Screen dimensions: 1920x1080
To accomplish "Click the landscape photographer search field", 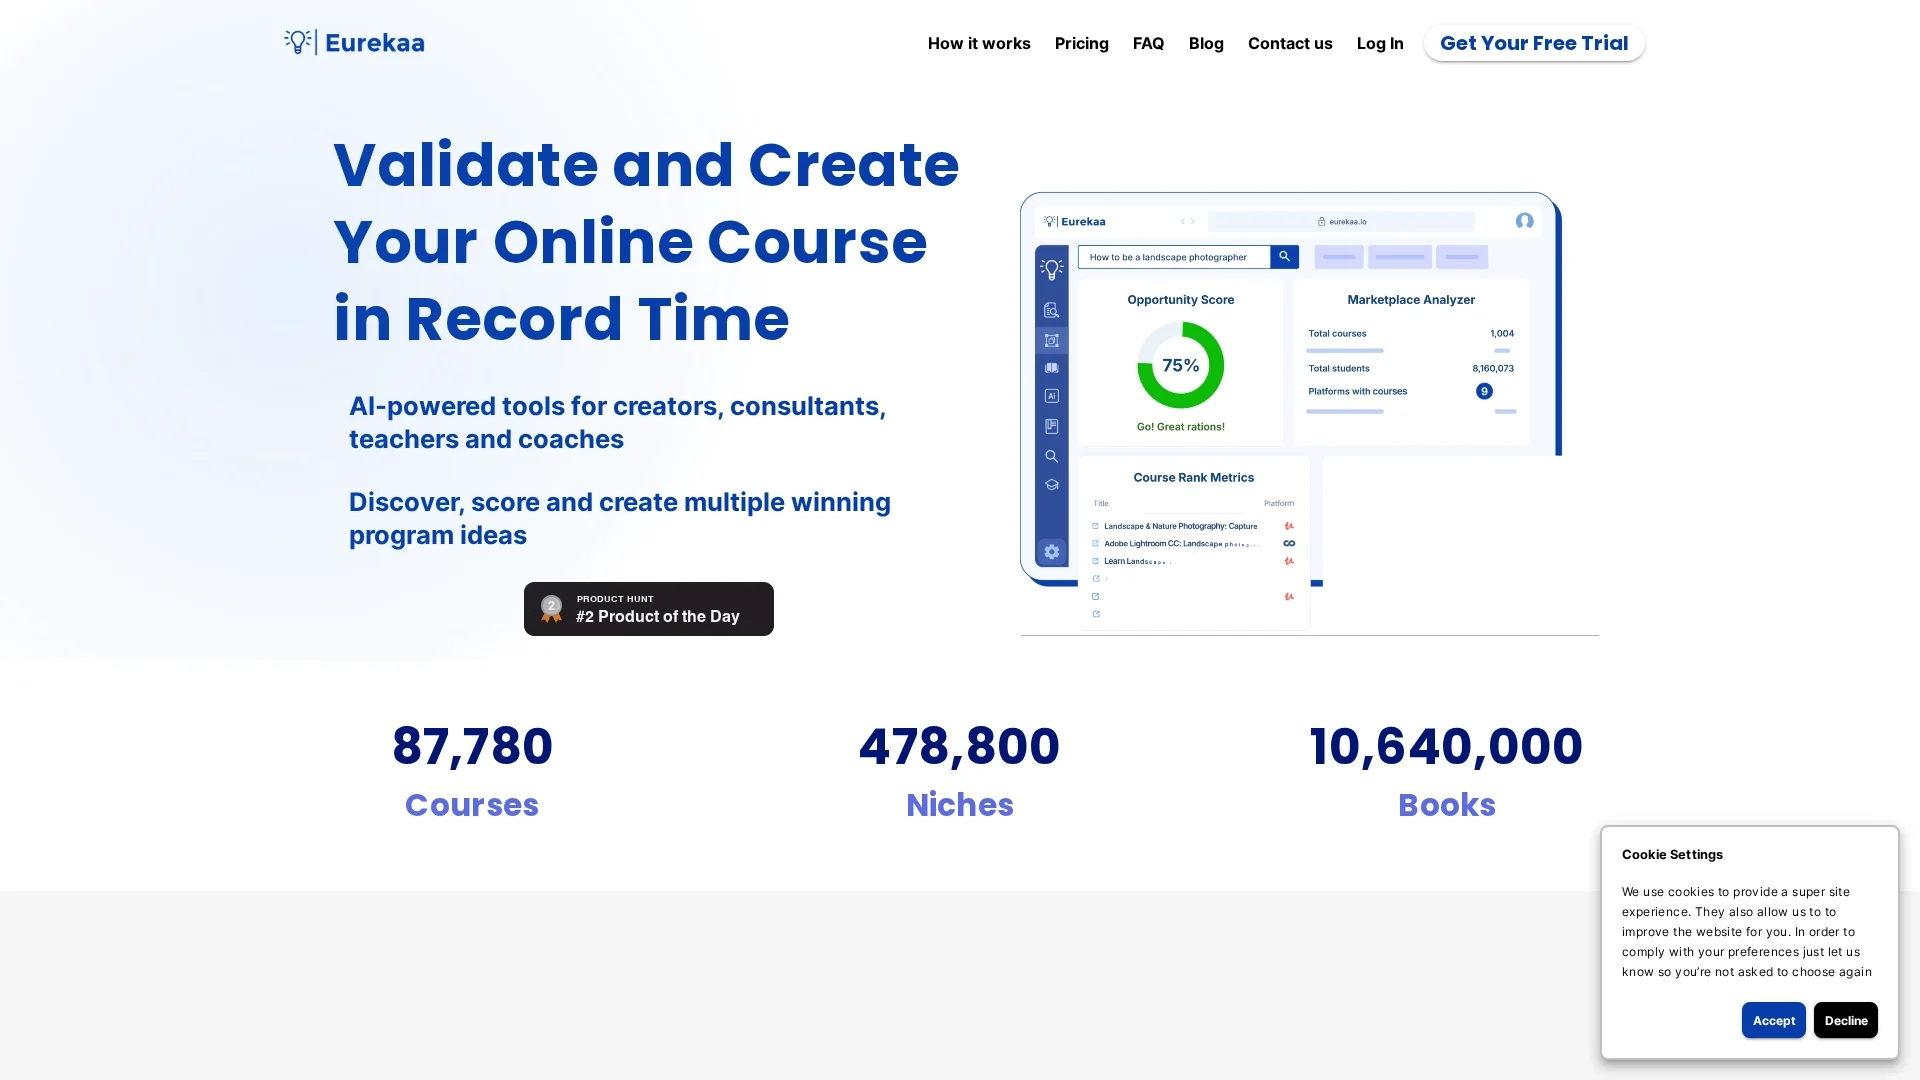I will (x=1173, y=257).
